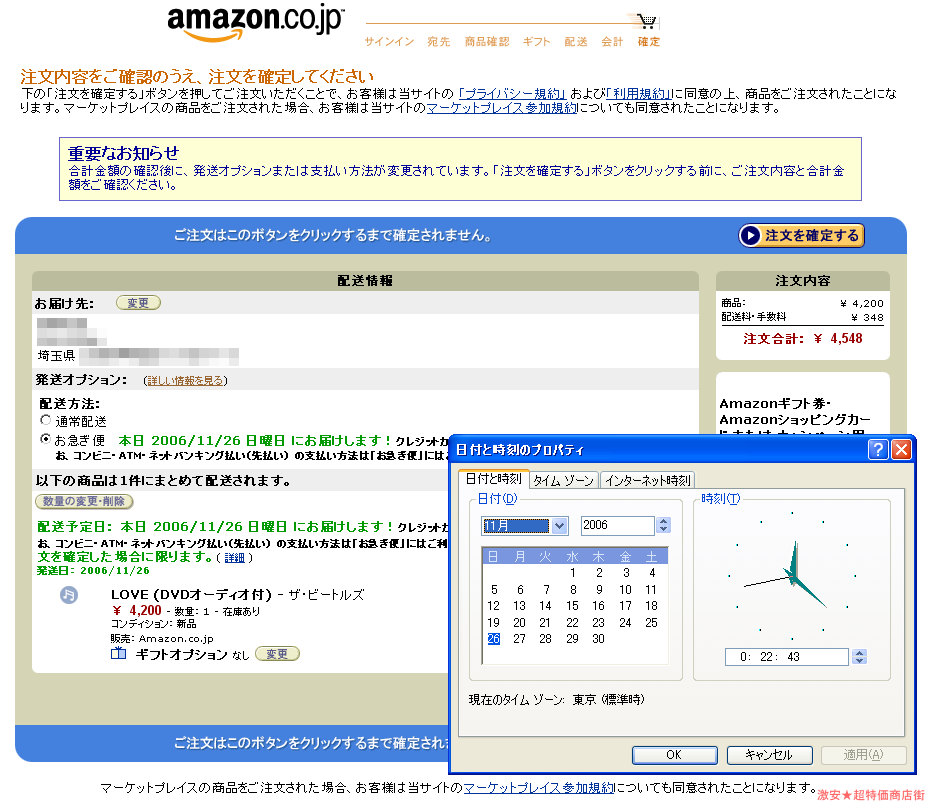Click the year field showing 2006
The height and width of the screenshot is (805, 928).
pos(617,525)
